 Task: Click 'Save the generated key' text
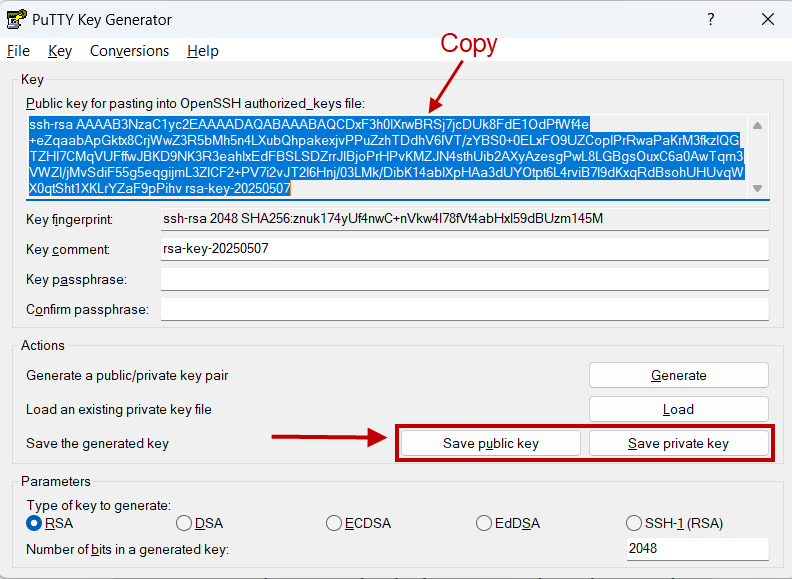97,444
